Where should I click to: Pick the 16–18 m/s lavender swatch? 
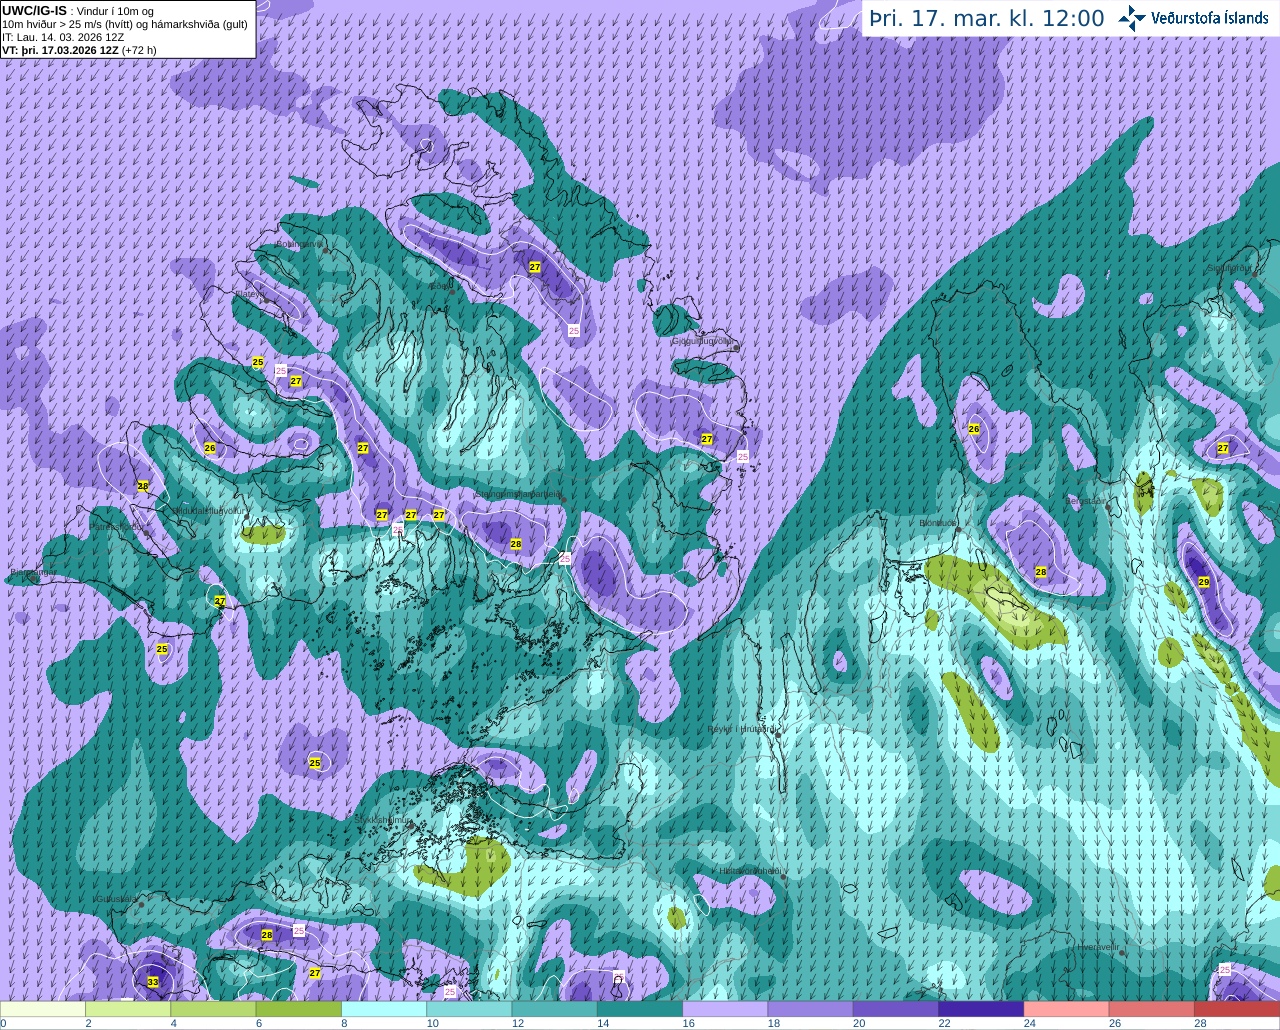coord(725,1009)
